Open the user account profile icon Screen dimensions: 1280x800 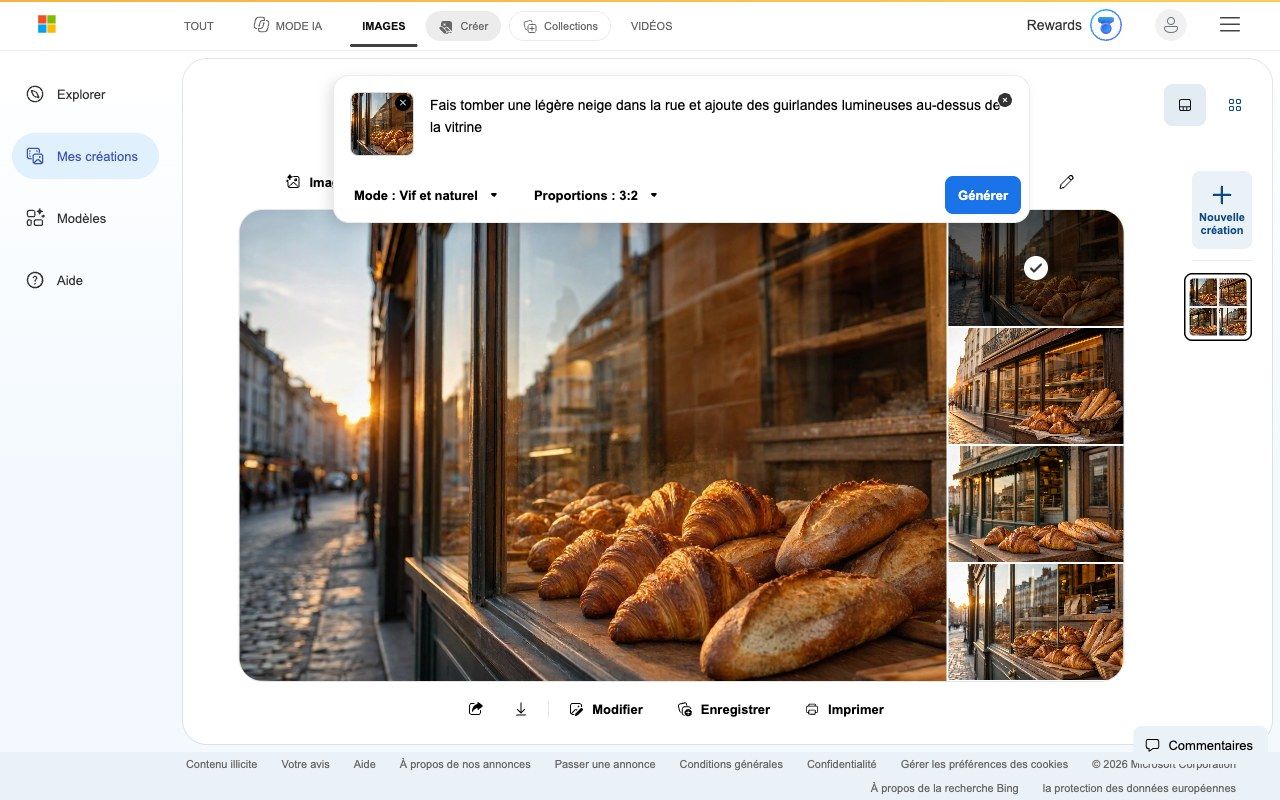point(1171,25)
